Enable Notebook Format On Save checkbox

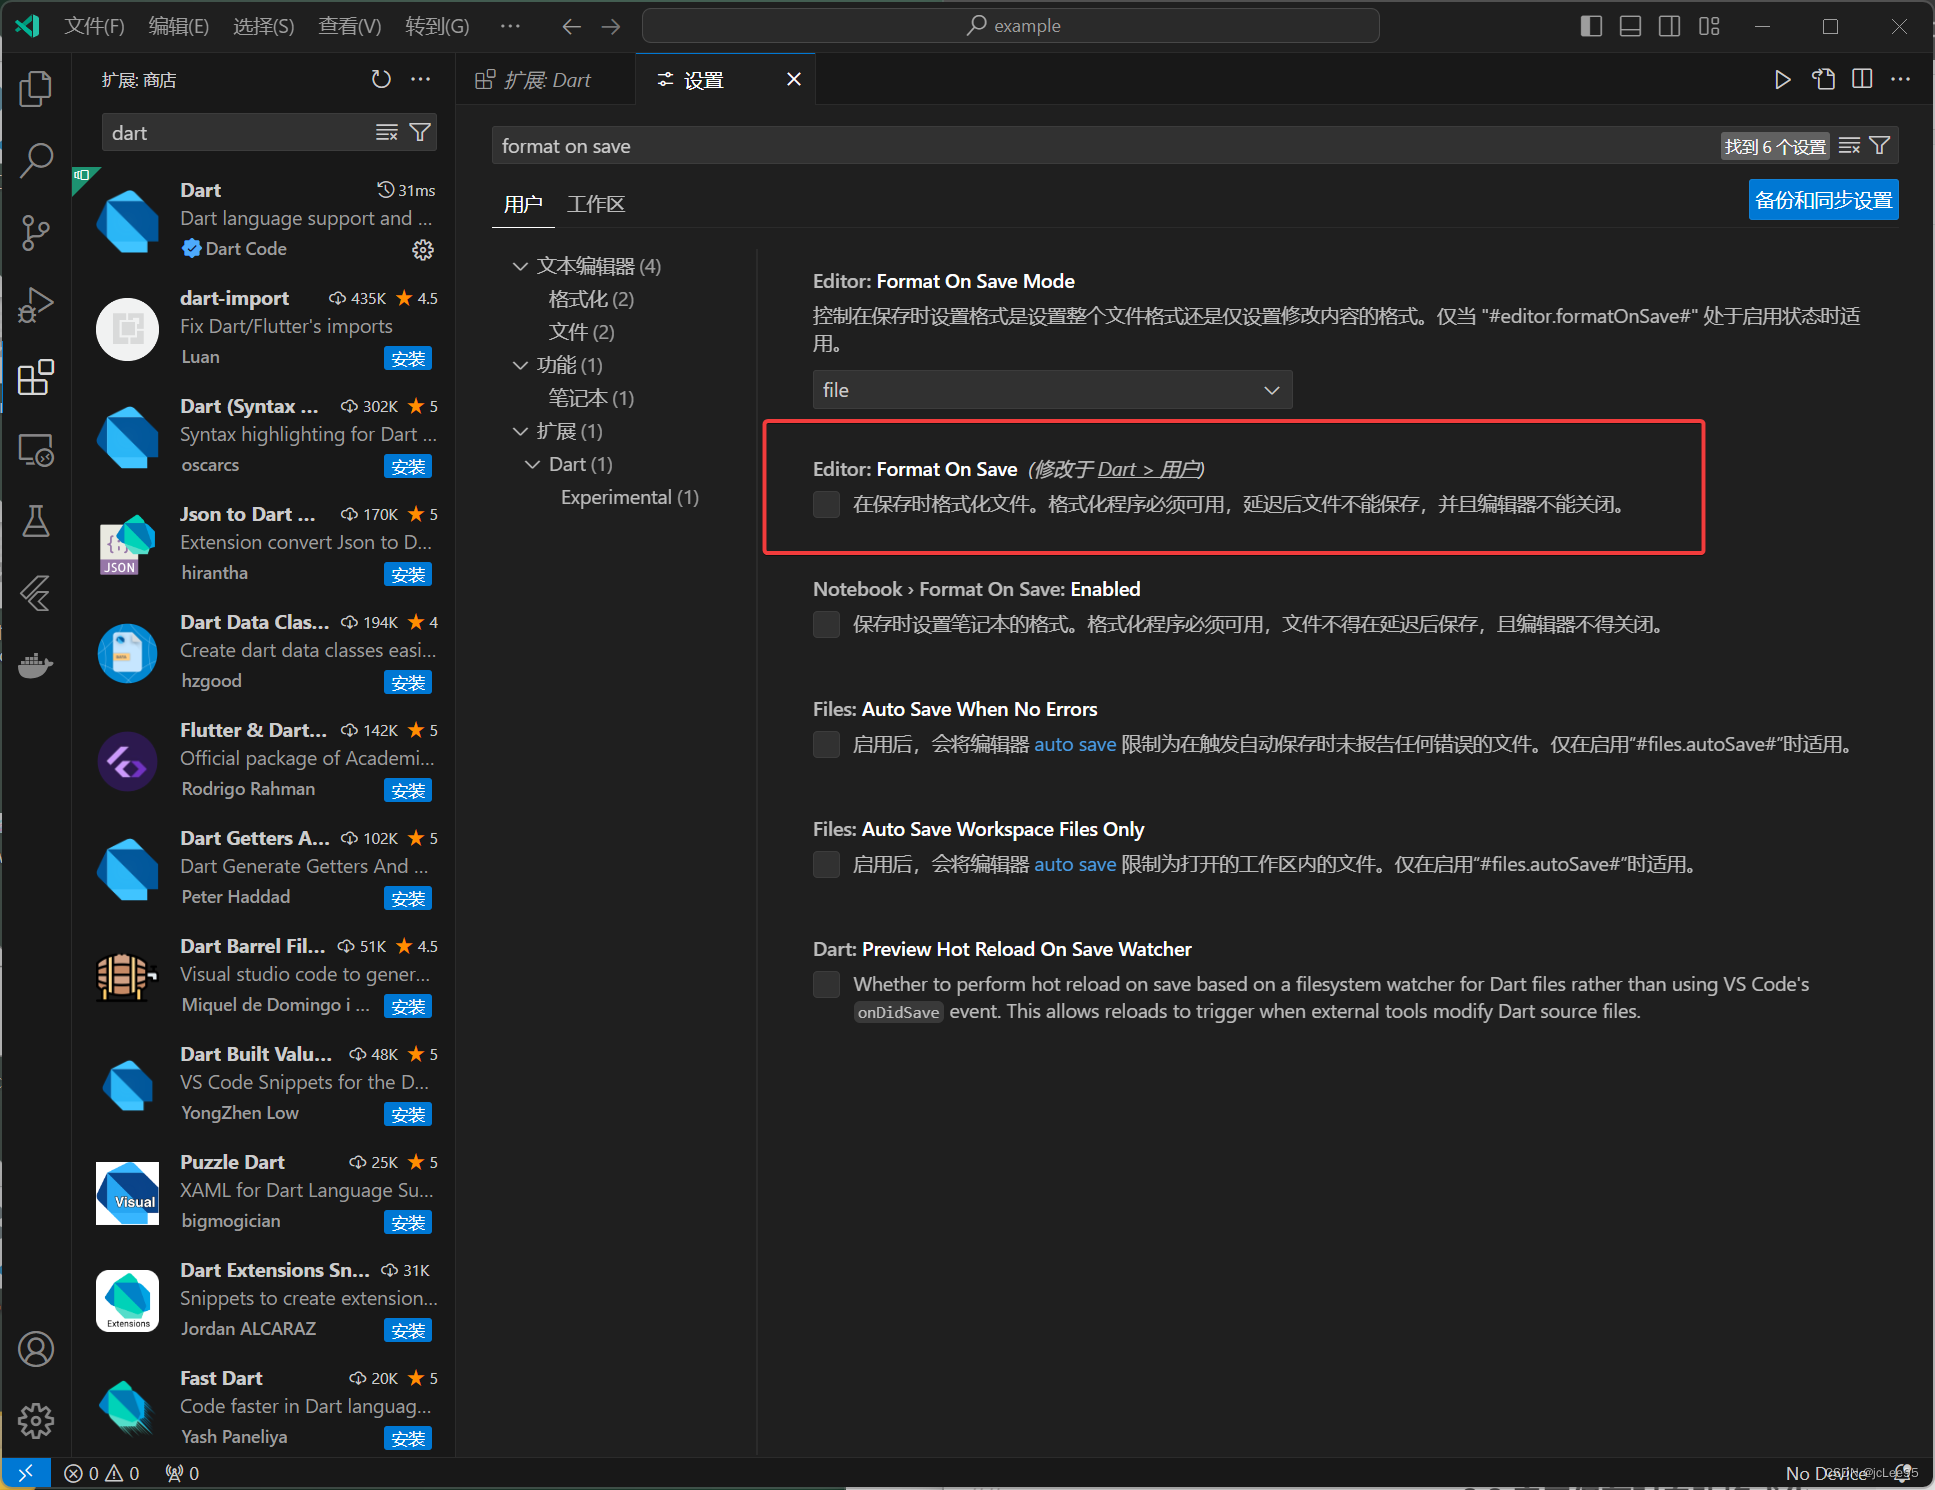pos(826,624)
